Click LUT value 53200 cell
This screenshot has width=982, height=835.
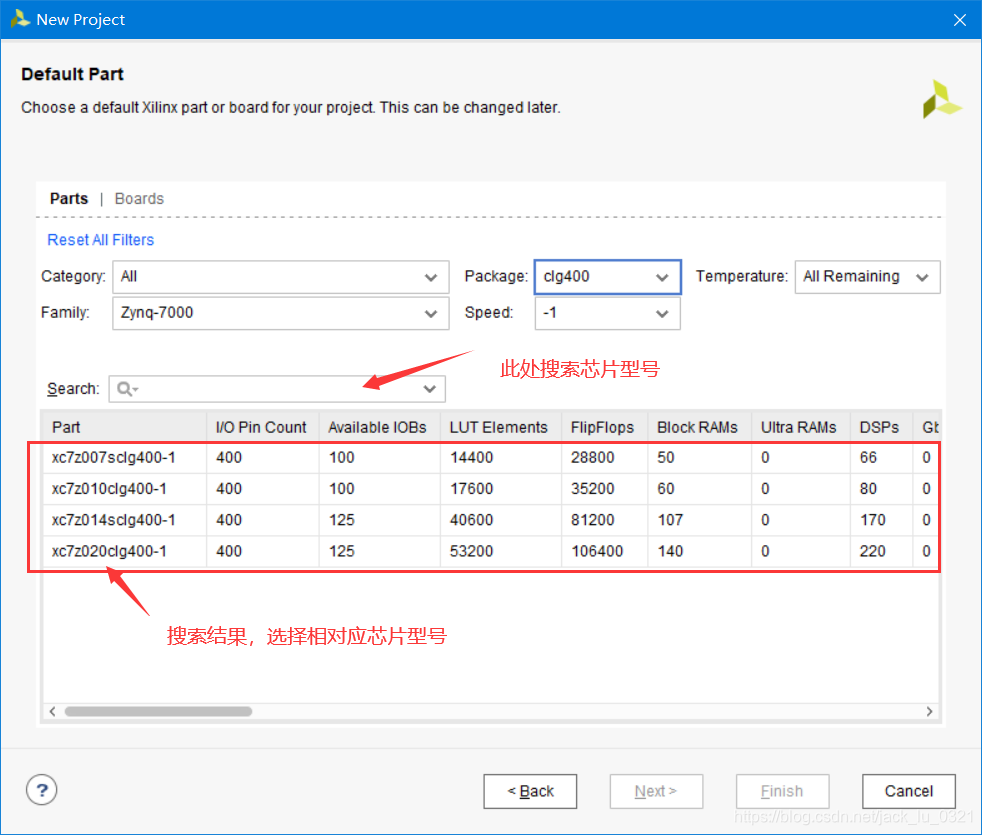pyautogui.click(x=500, y=551)
